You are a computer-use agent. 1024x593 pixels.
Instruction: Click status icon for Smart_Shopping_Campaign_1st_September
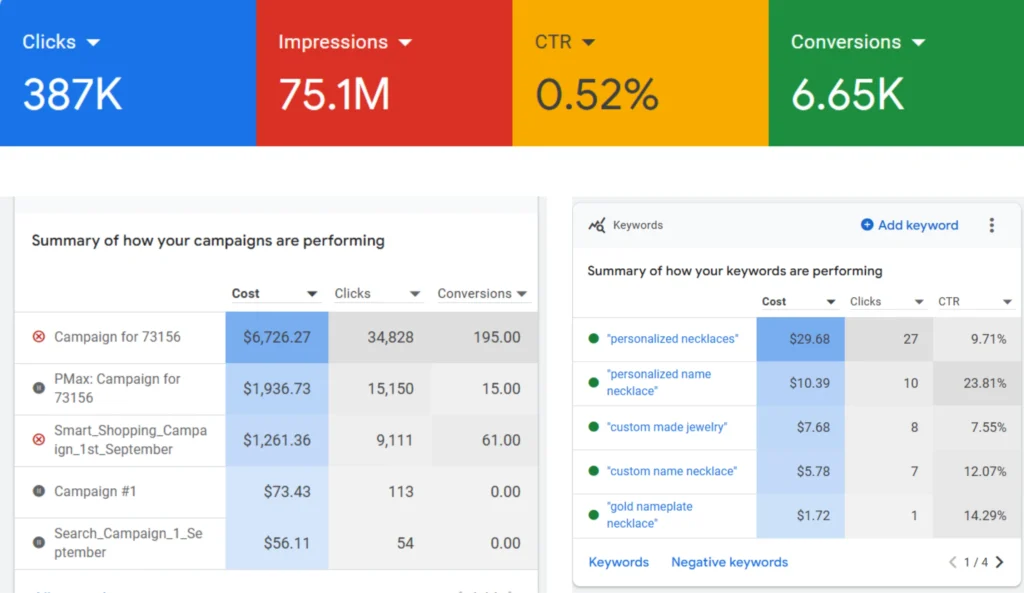(x=39, y=440)
